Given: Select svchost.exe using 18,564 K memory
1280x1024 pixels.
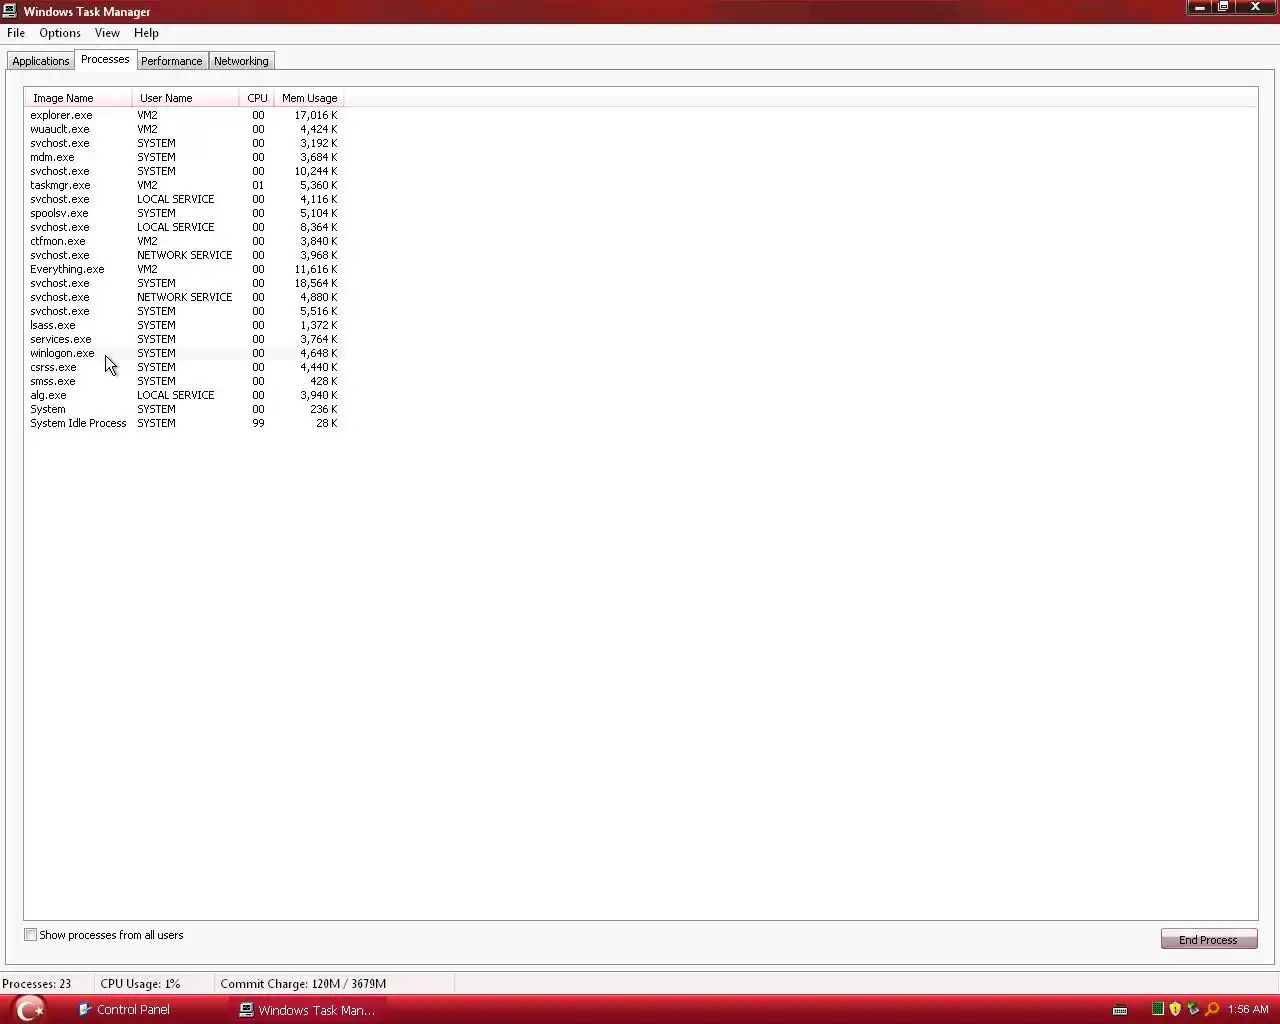Looking at the screenshot, I should coord(184,283).
